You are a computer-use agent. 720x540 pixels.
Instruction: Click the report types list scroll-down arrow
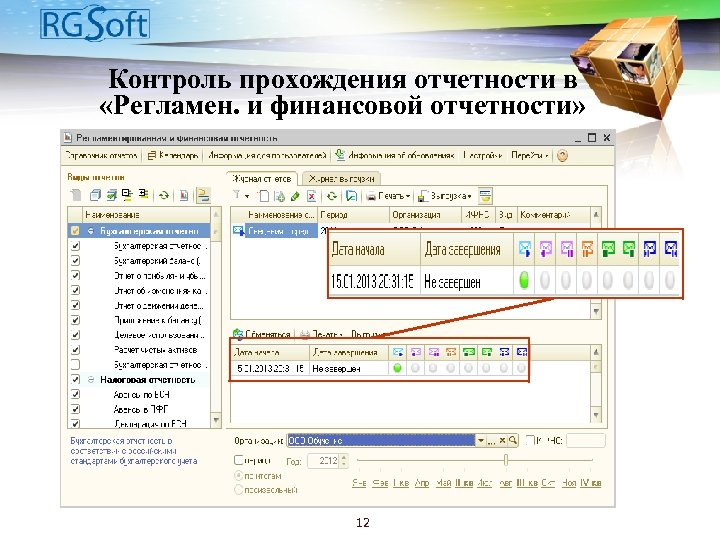(216, 420)
